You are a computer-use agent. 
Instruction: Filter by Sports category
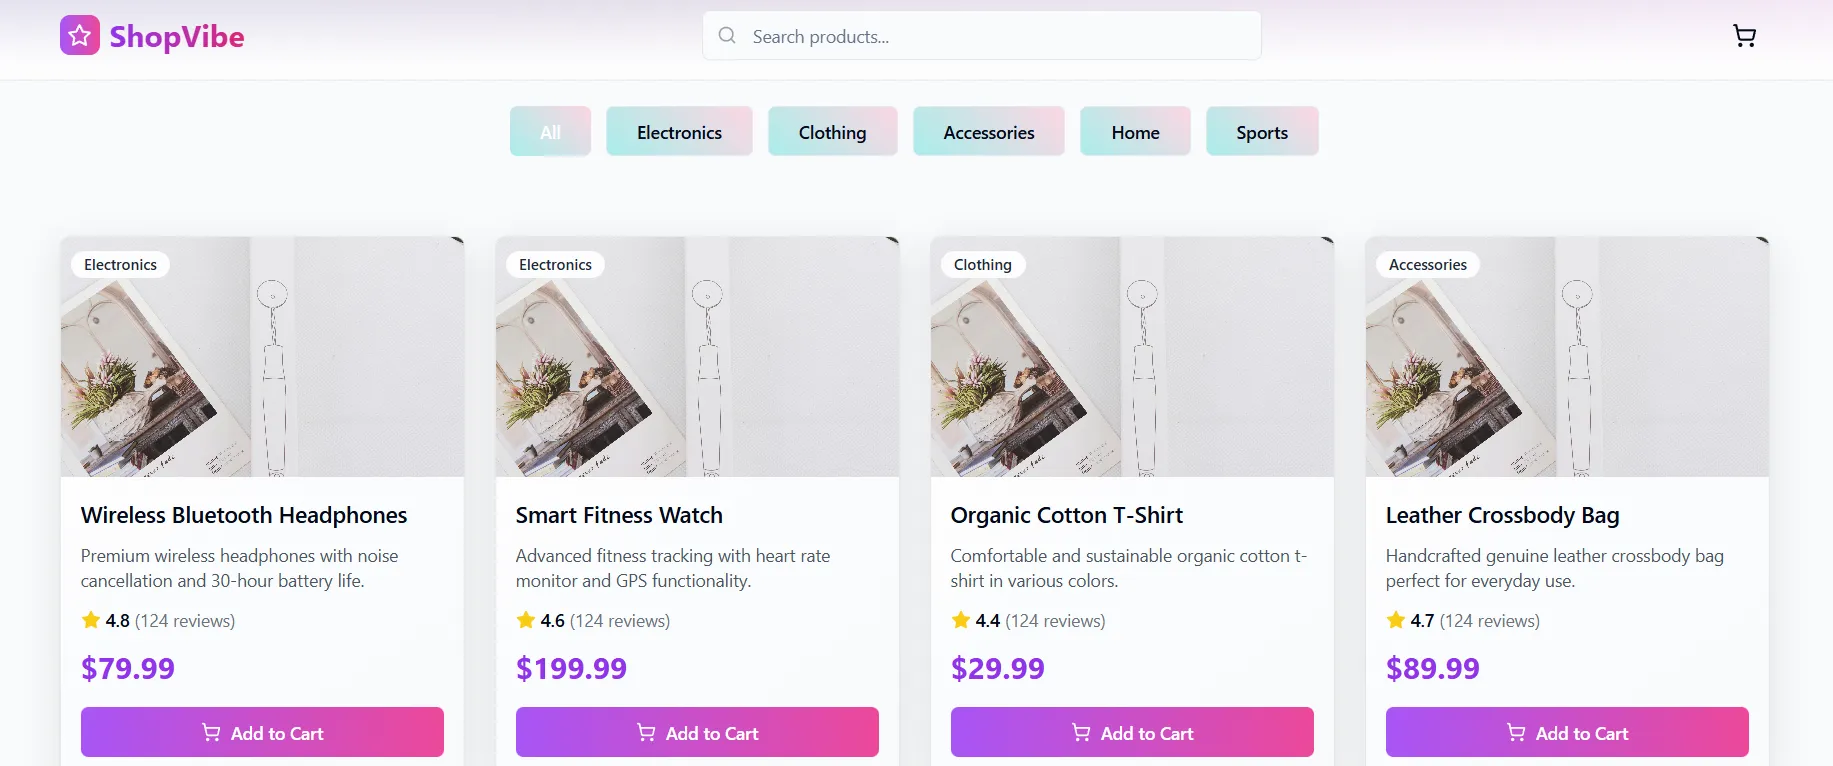[1261, 132]
